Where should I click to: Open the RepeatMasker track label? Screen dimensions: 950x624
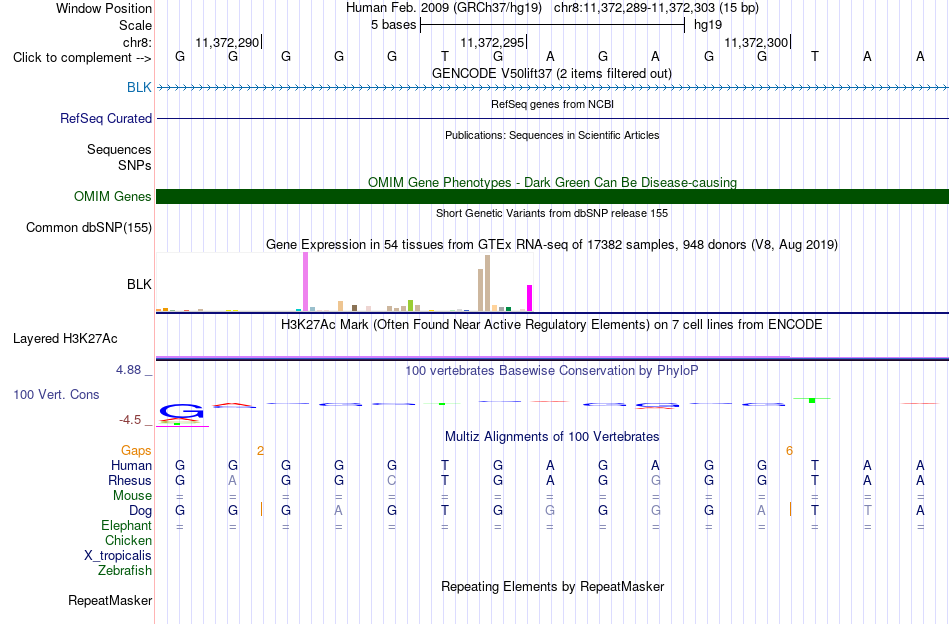click(110, 600)
